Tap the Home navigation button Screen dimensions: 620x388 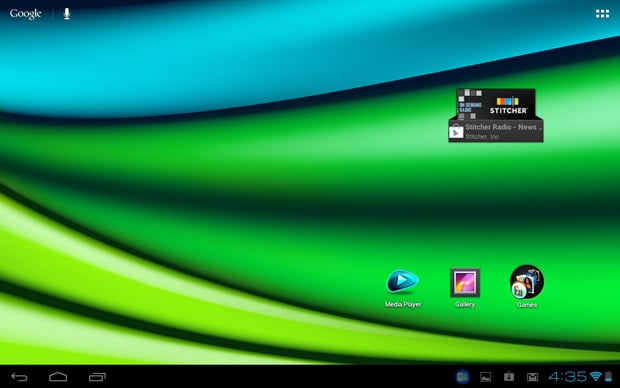pyautogui.click(x=58, y=377)
